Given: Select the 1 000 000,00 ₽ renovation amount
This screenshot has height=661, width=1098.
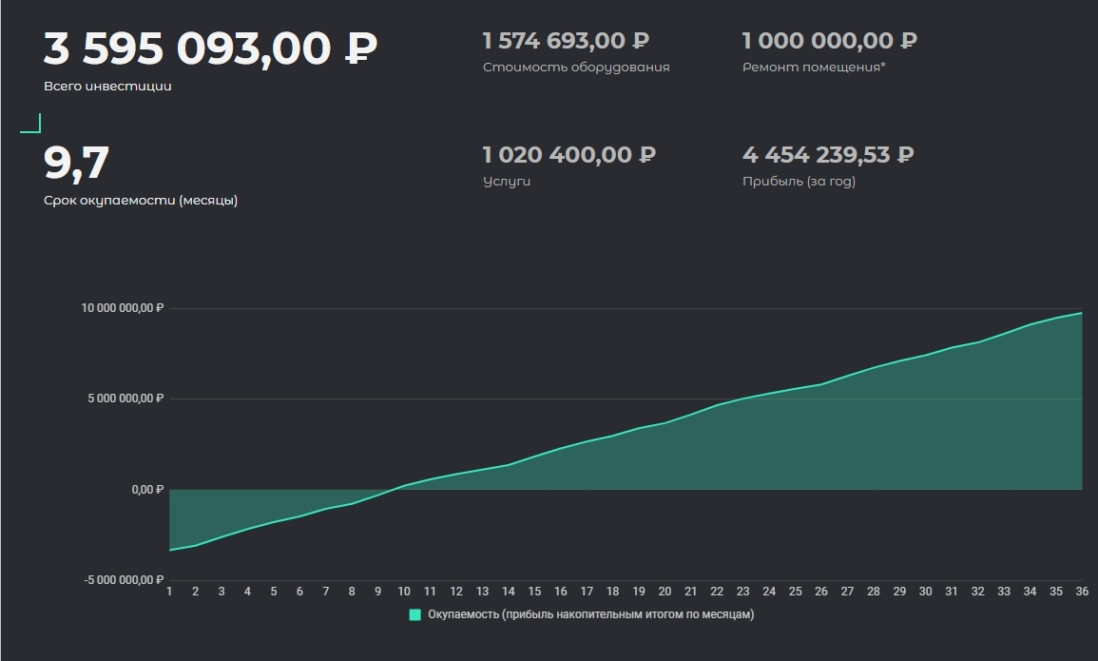Looking at the screenshot, I should [829, 41].
